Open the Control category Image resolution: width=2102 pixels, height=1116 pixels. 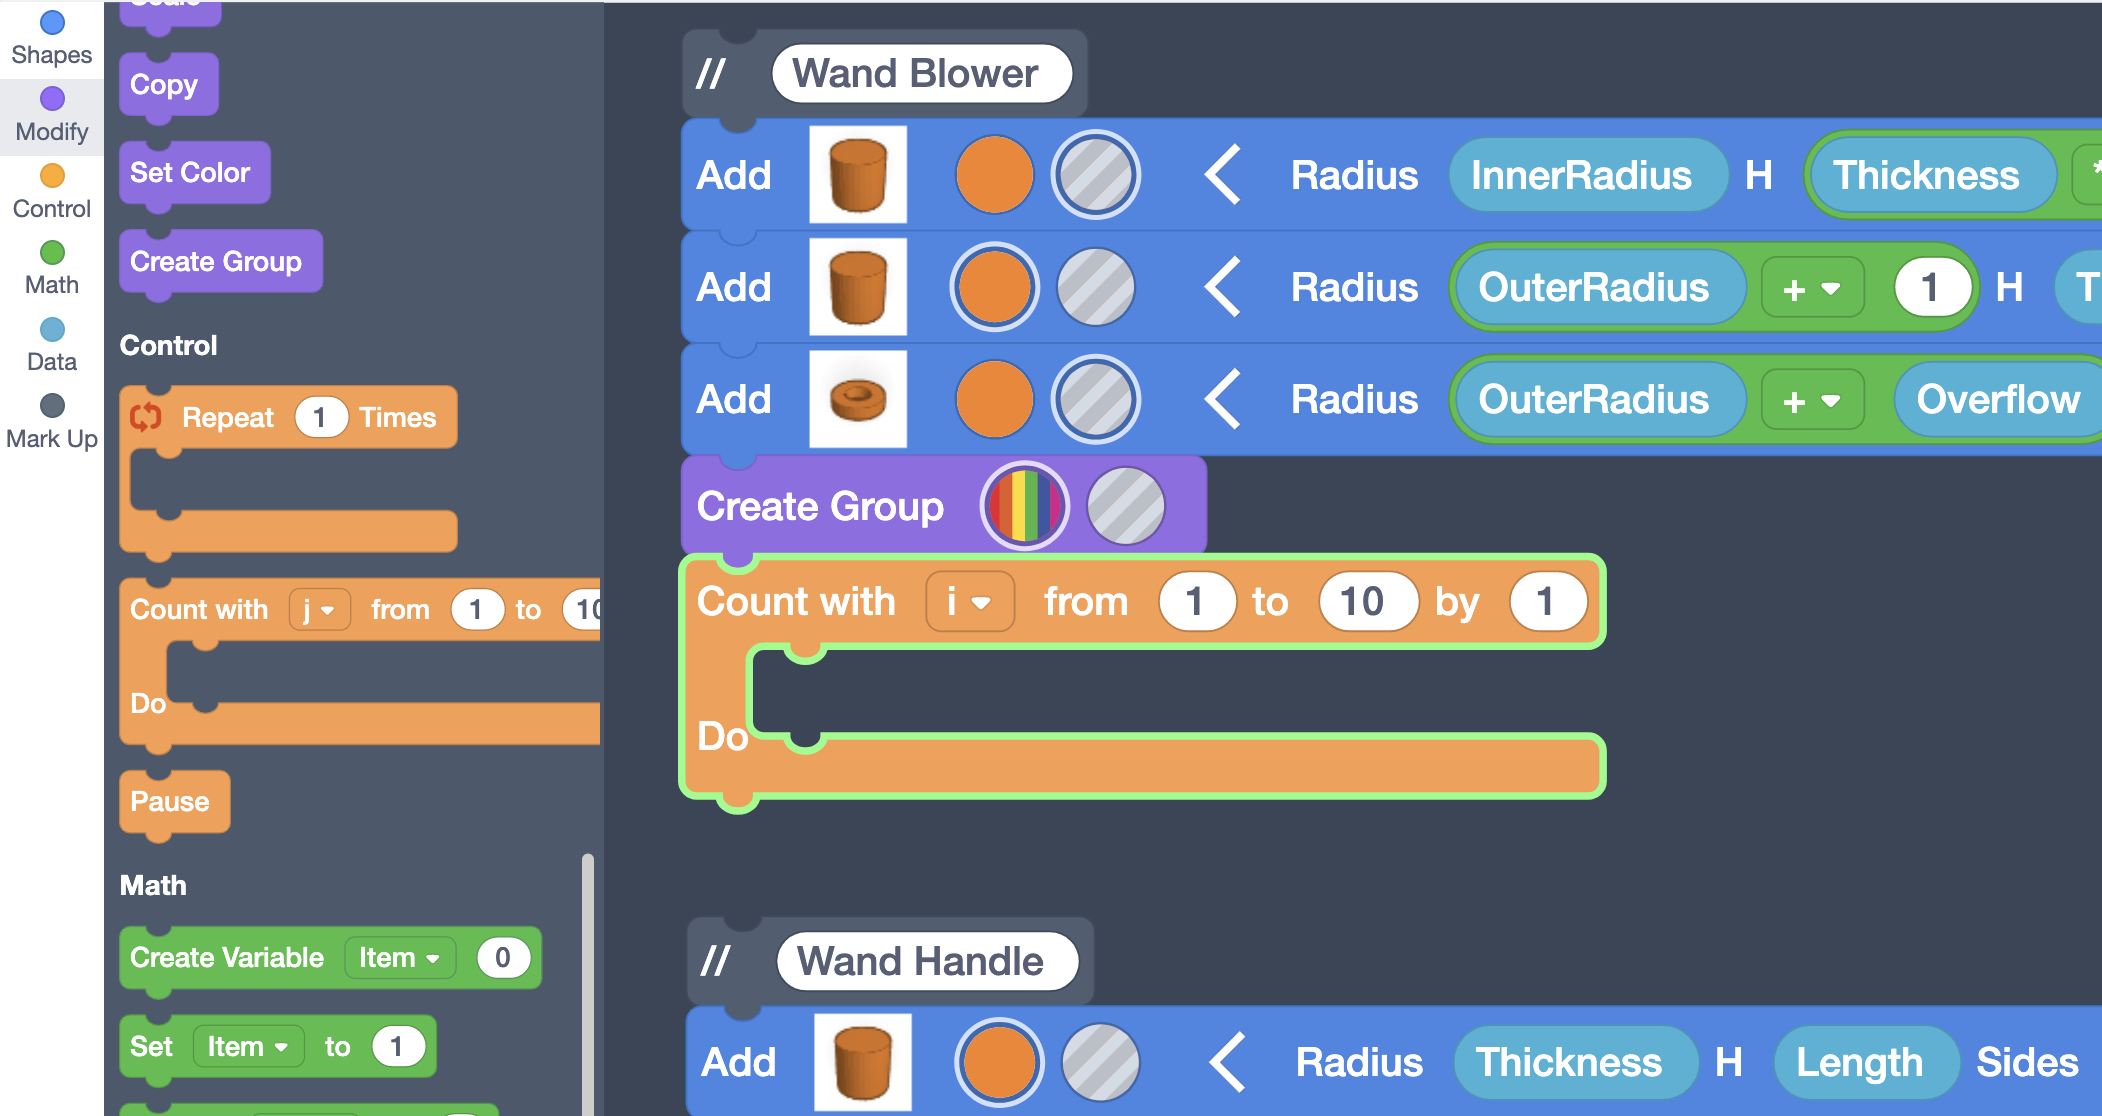click(52, 190)
